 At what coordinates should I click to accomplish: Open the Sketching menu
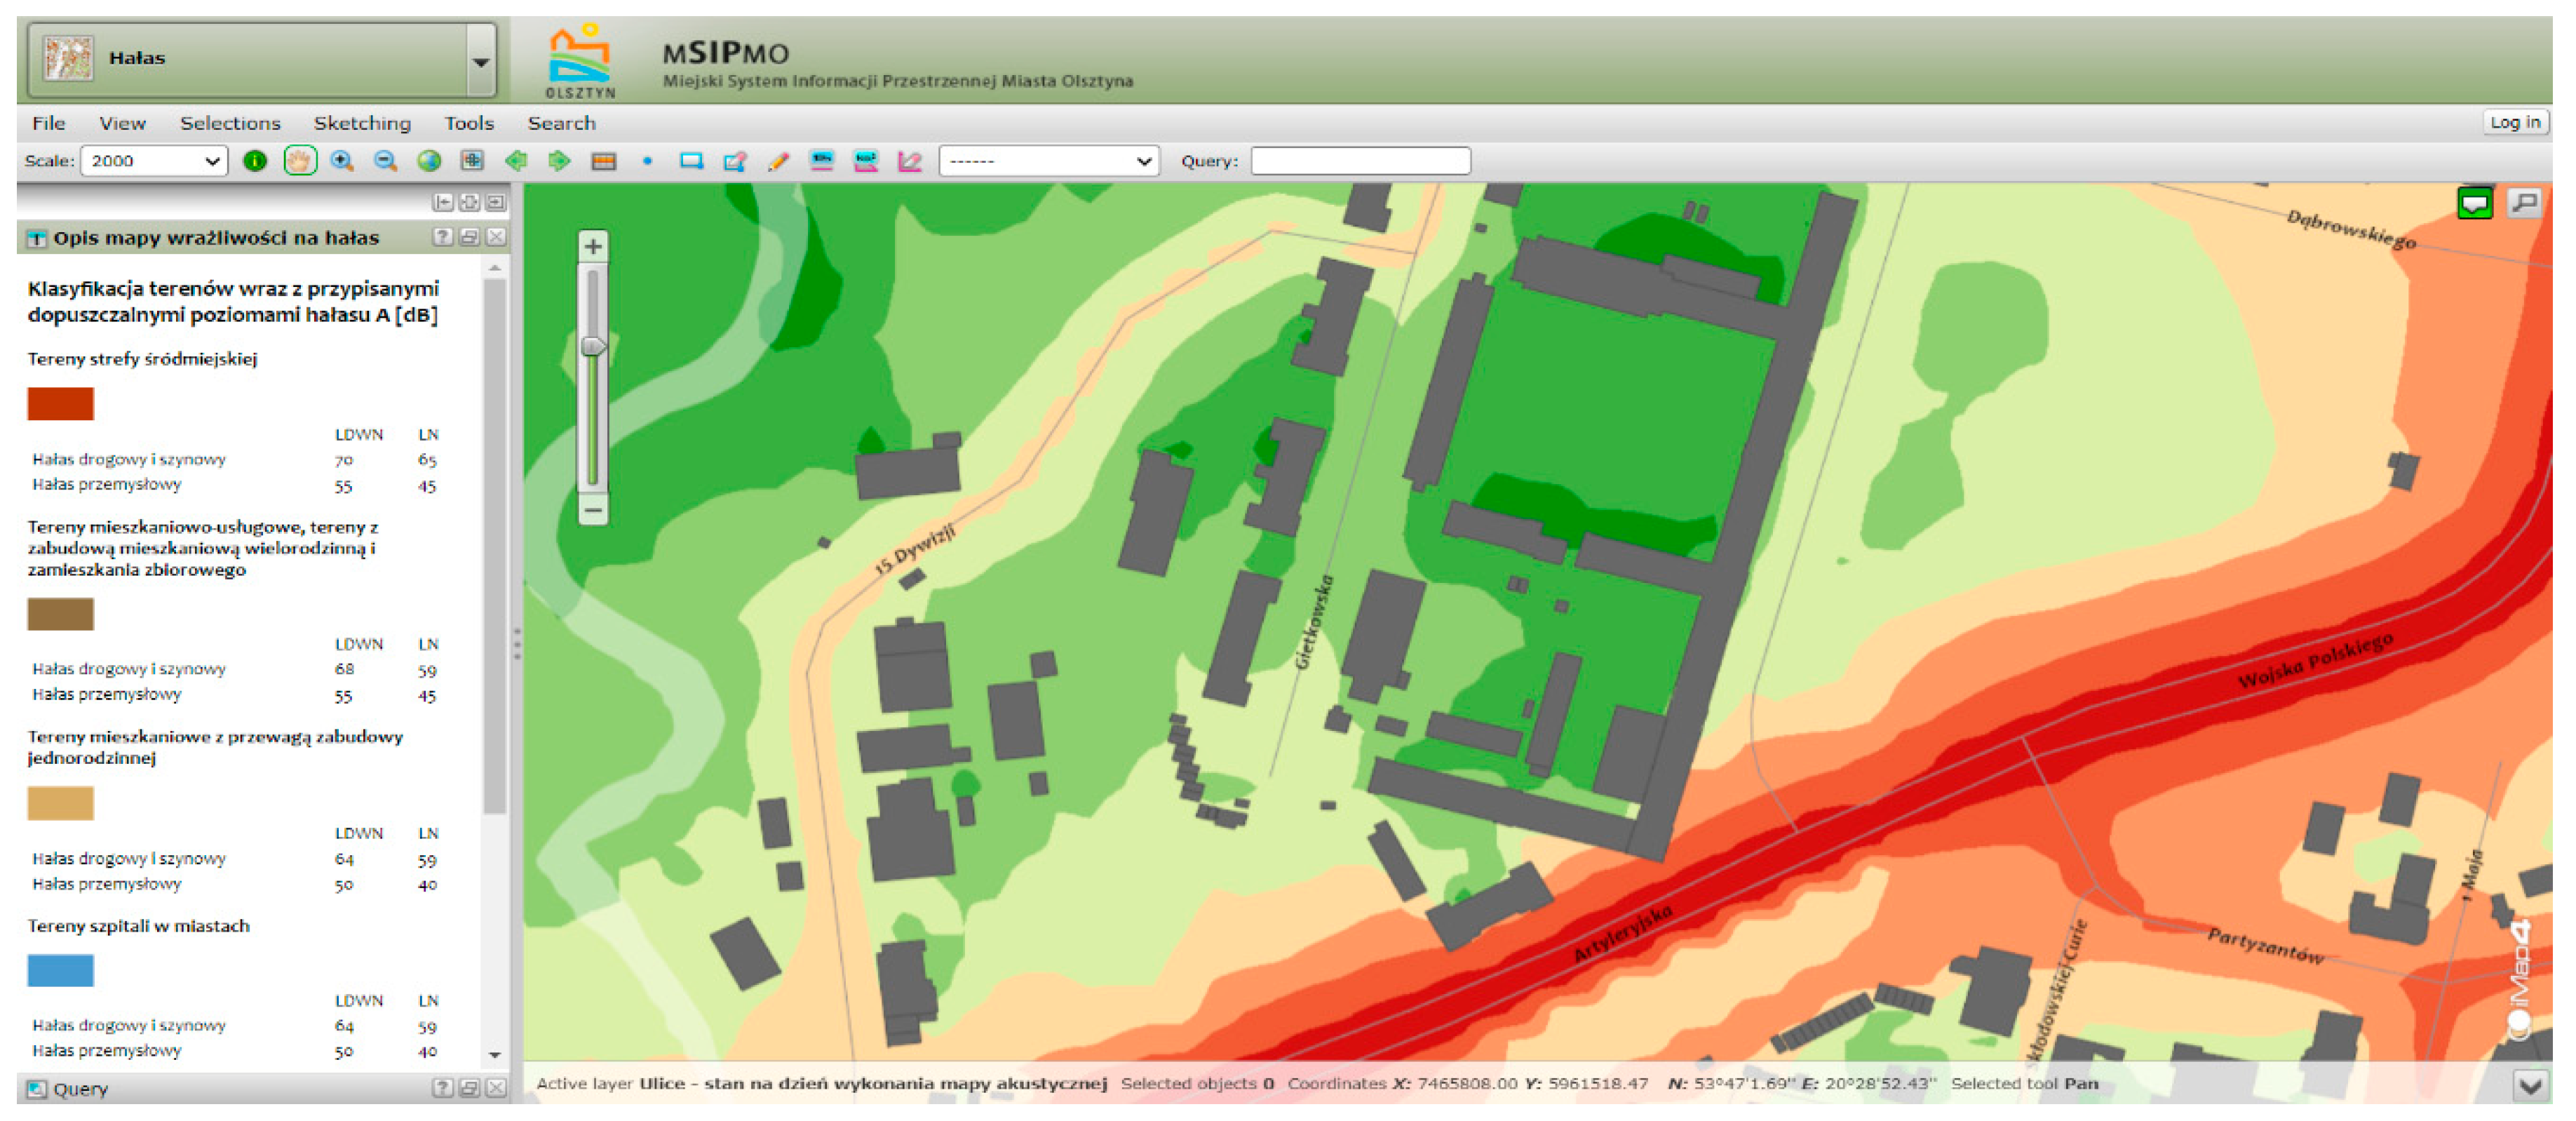(x=362, y=123)
